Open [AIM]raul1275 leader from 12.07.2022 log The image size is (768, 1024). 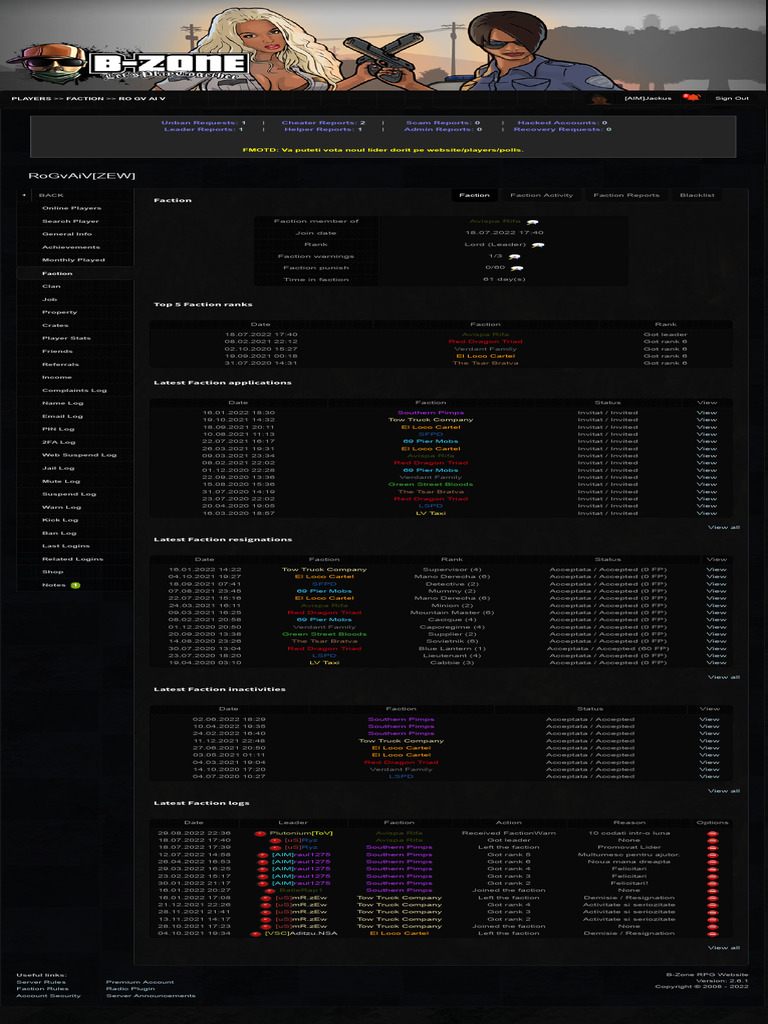point(301,855)
